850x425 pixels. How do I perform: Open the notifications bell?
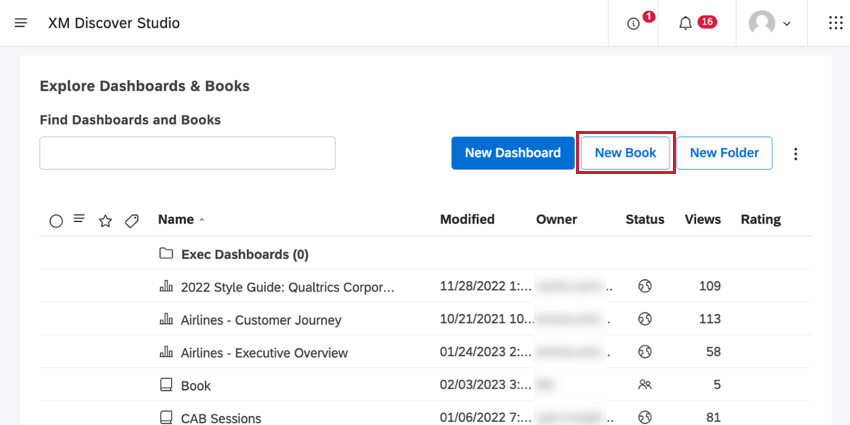pos(685,23)
